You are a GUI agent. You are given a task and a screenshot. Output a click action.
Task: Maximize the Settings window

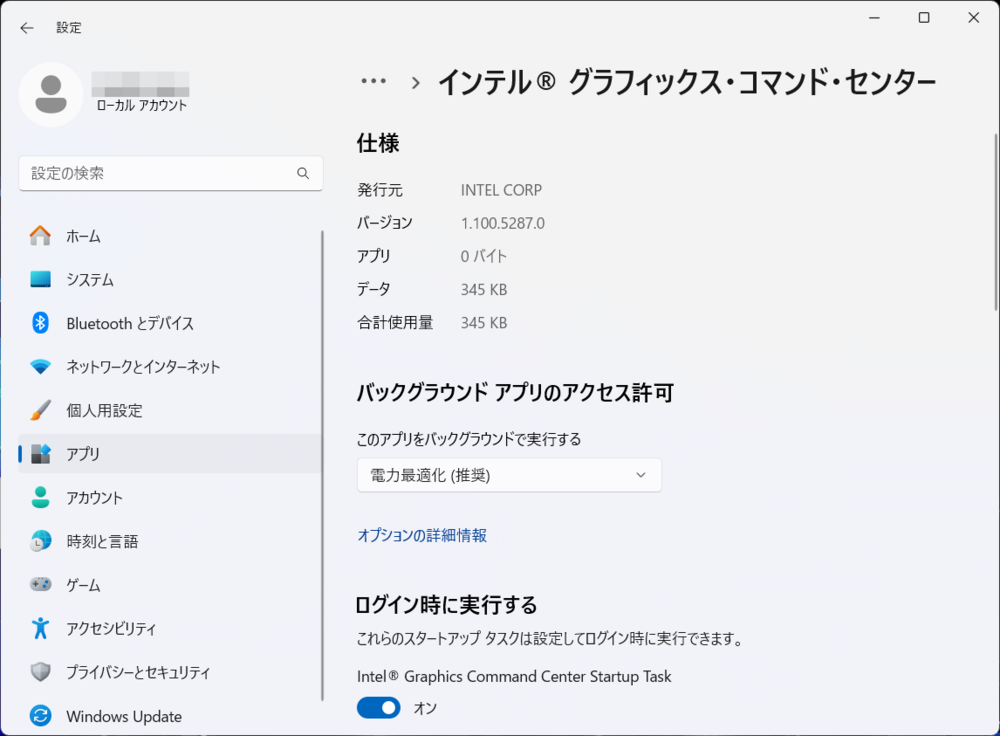tap(923, 18)
